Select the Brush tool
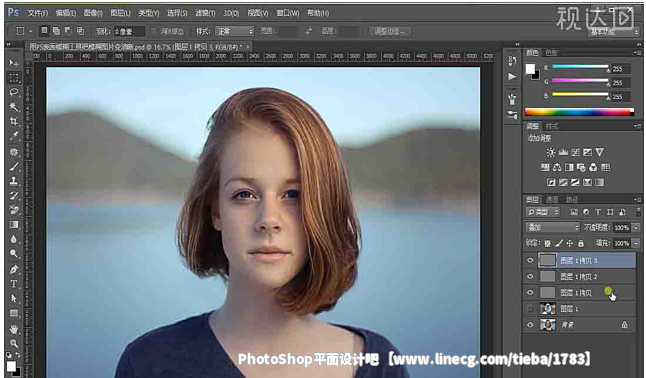This screenshot has height=378, width=646. (x=14, y=166)
